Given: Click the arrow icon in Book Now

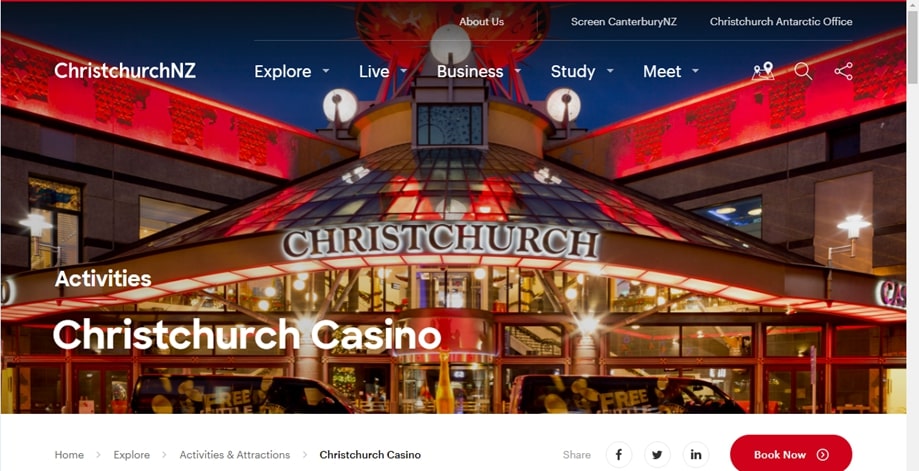Looking at the screenshot, I should coord(823,455).
